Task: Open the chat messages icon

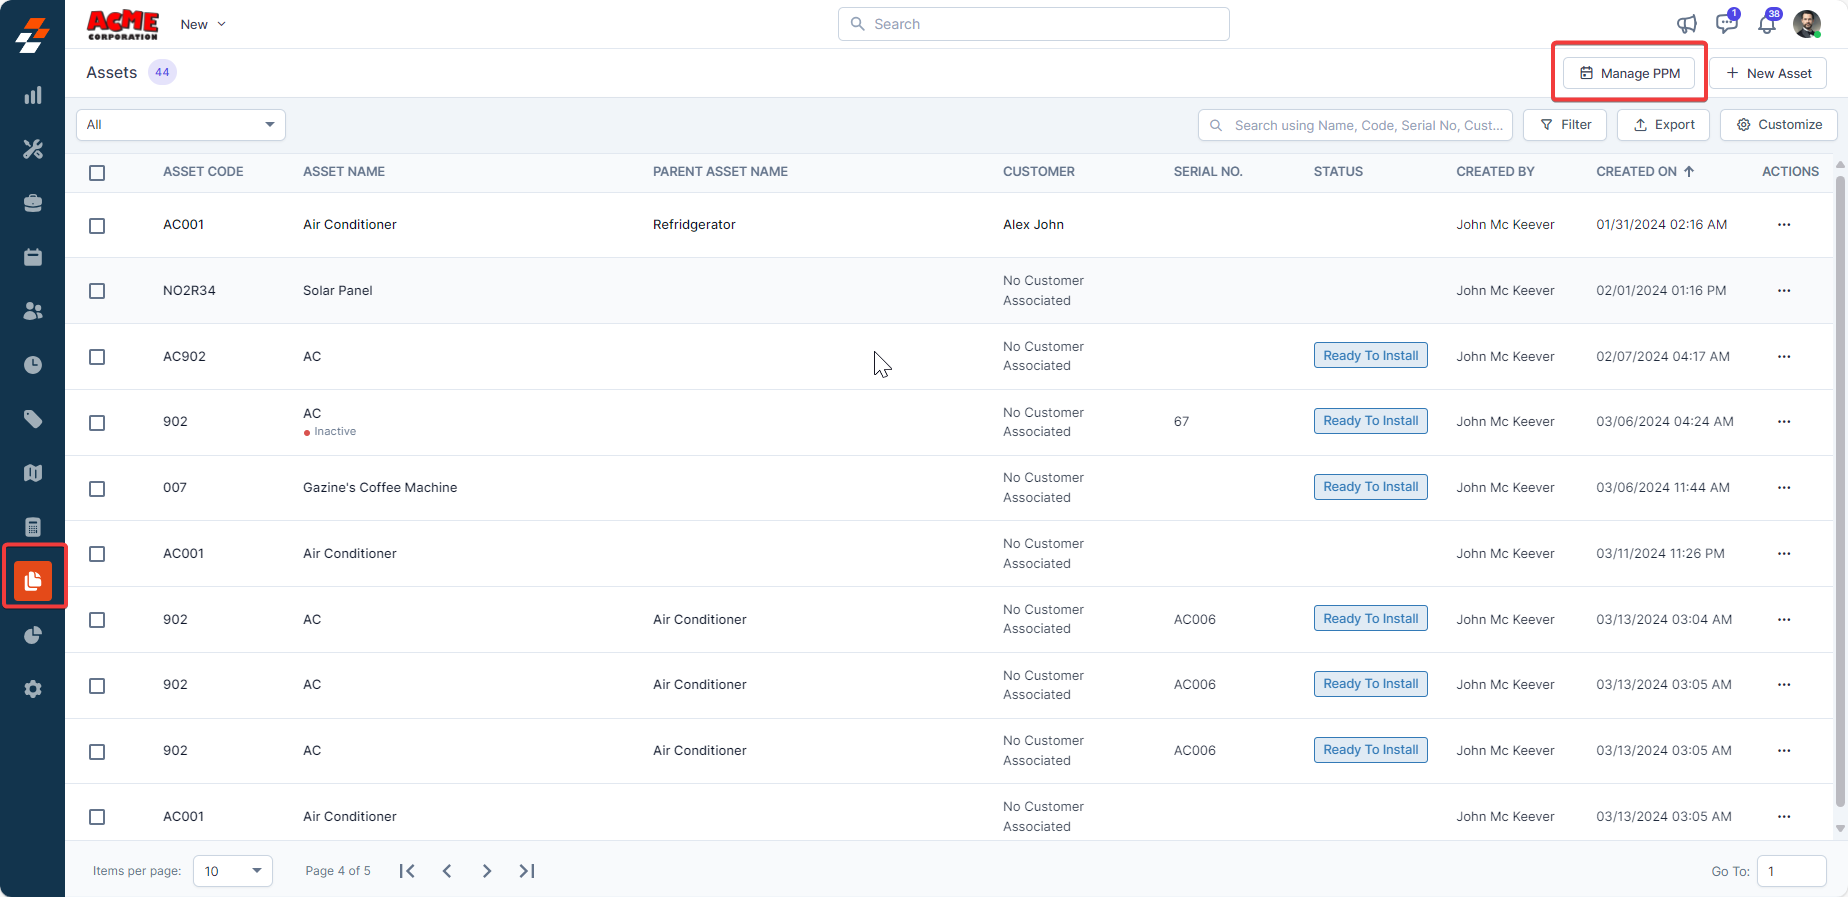Action: (x=1726, y=24)
